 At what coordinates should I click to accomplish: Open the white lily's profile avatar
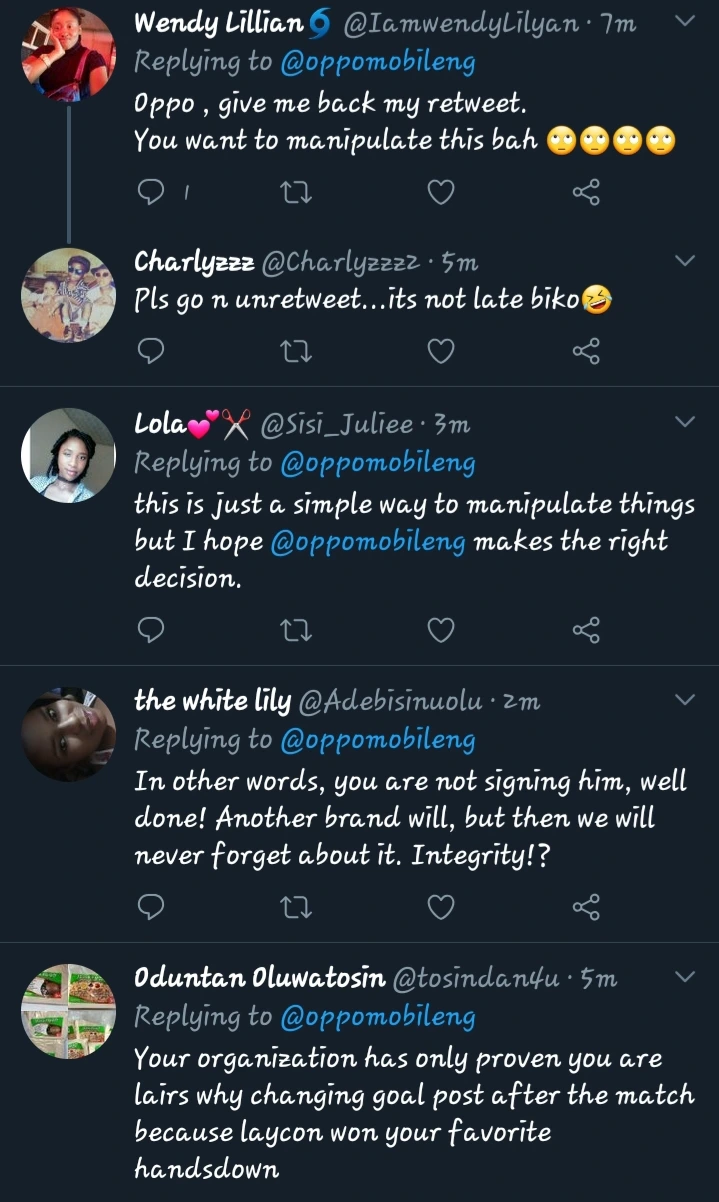click(68, 733)
